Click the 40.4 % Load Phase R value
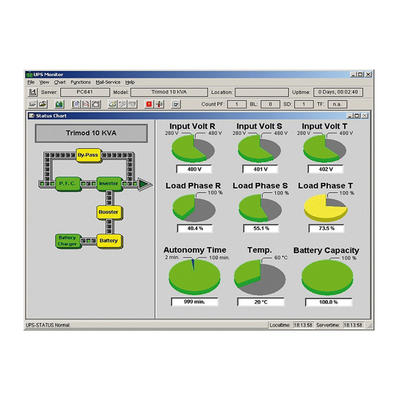Viewport: 400px width, 400px height. click(195, 228)
